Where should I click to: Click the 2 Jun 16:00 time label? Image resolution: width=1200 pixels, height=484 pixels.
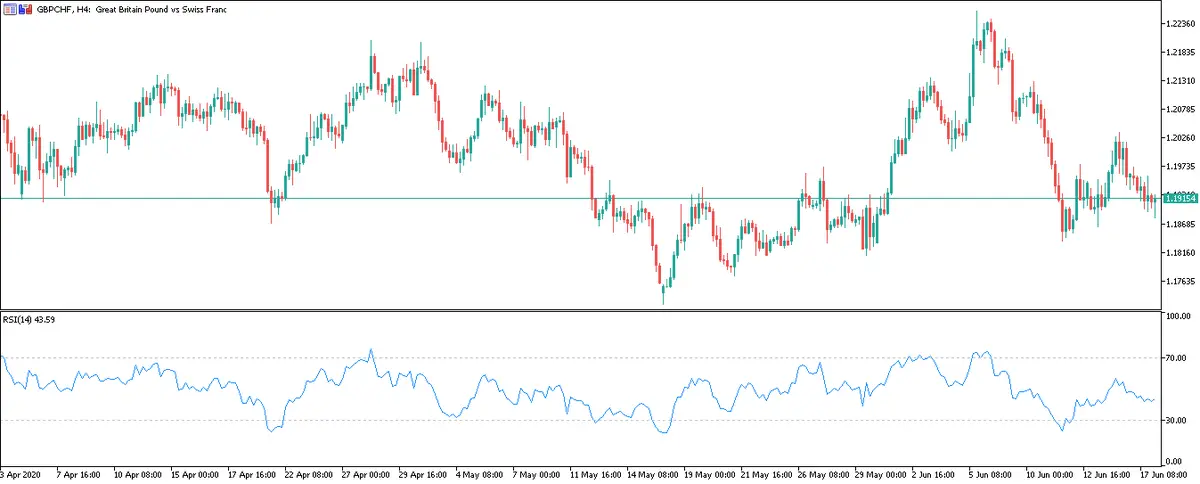tap(937, 474)
